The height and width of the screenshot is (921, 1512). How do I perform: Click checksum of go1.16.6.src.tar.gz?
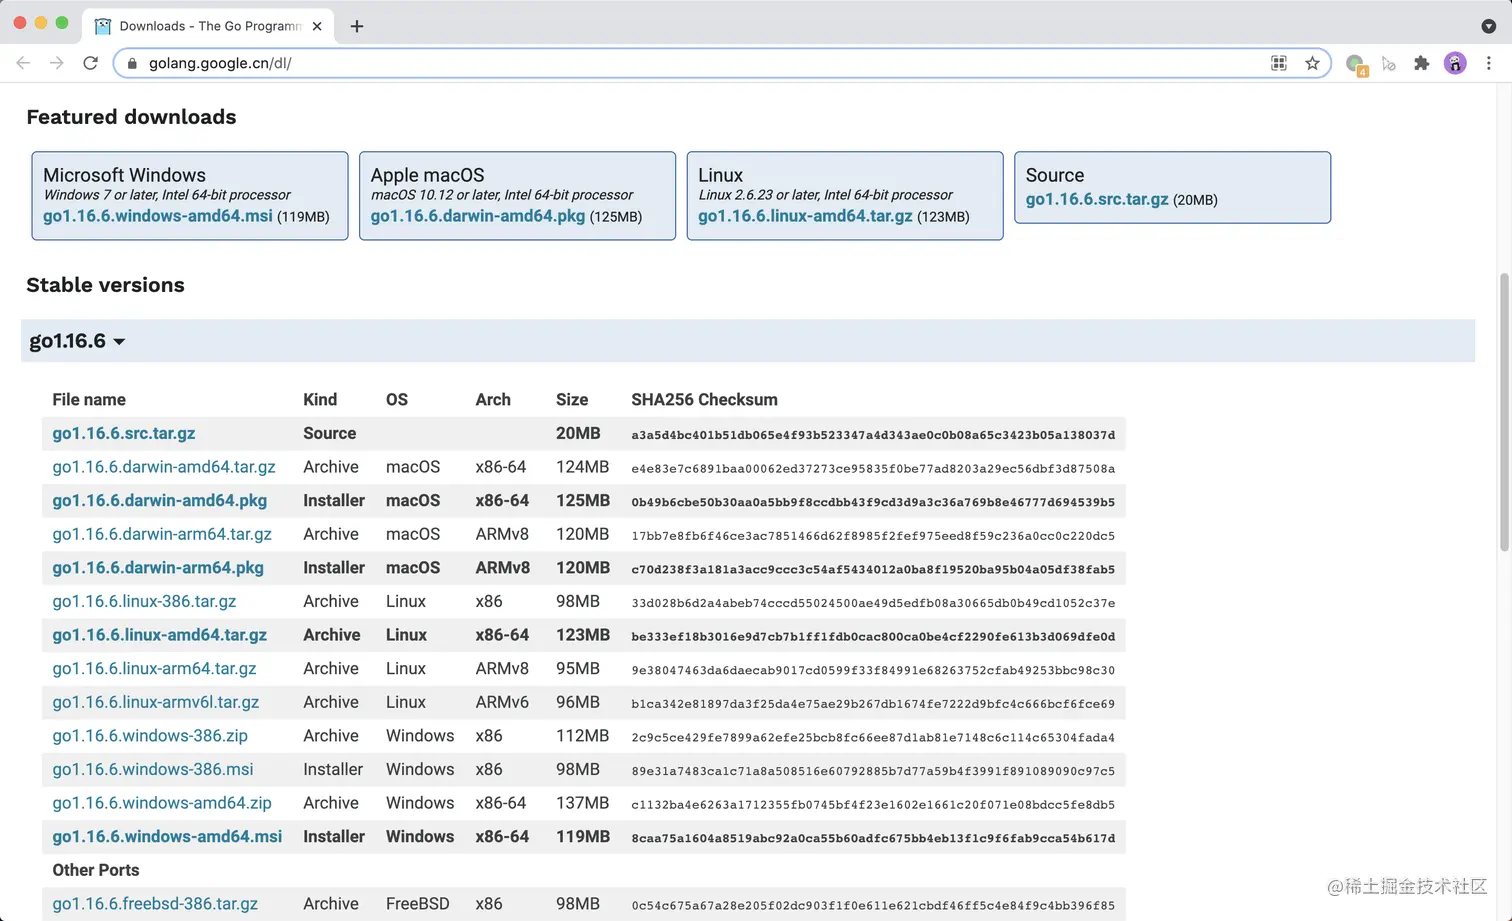point(873,435)
